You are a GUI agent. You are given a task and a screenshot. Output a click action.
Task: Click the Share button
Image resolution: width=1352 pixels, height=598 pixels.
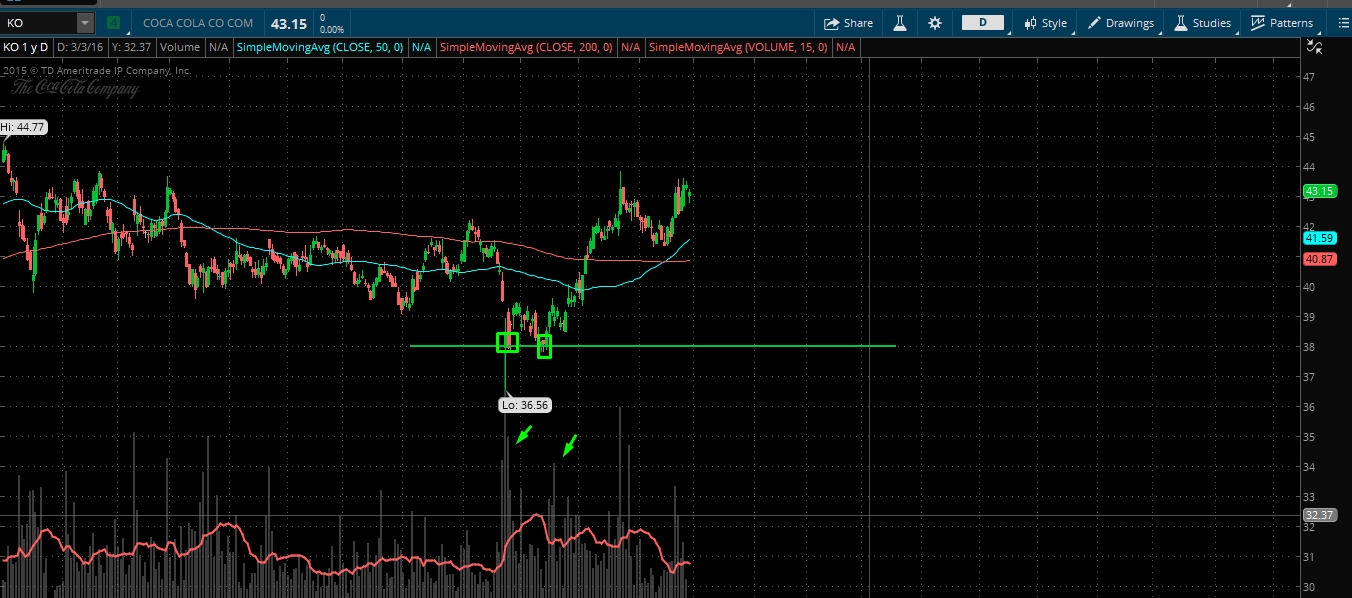(848, 23)
